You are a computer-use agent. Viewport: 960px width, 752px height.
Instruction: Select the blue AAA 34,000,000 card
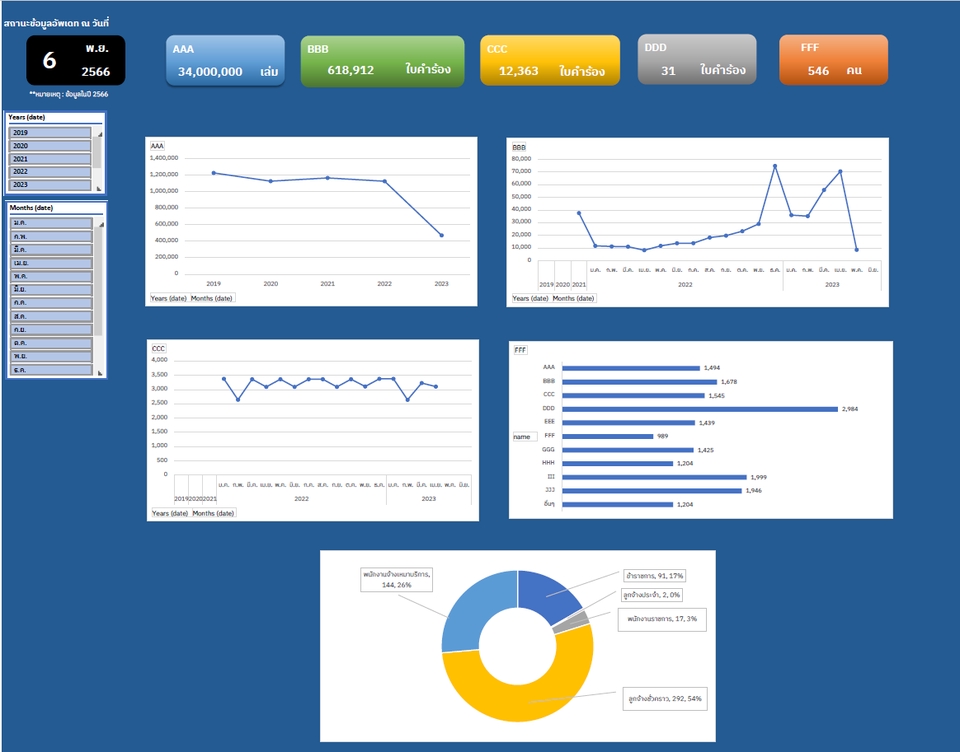225,61
